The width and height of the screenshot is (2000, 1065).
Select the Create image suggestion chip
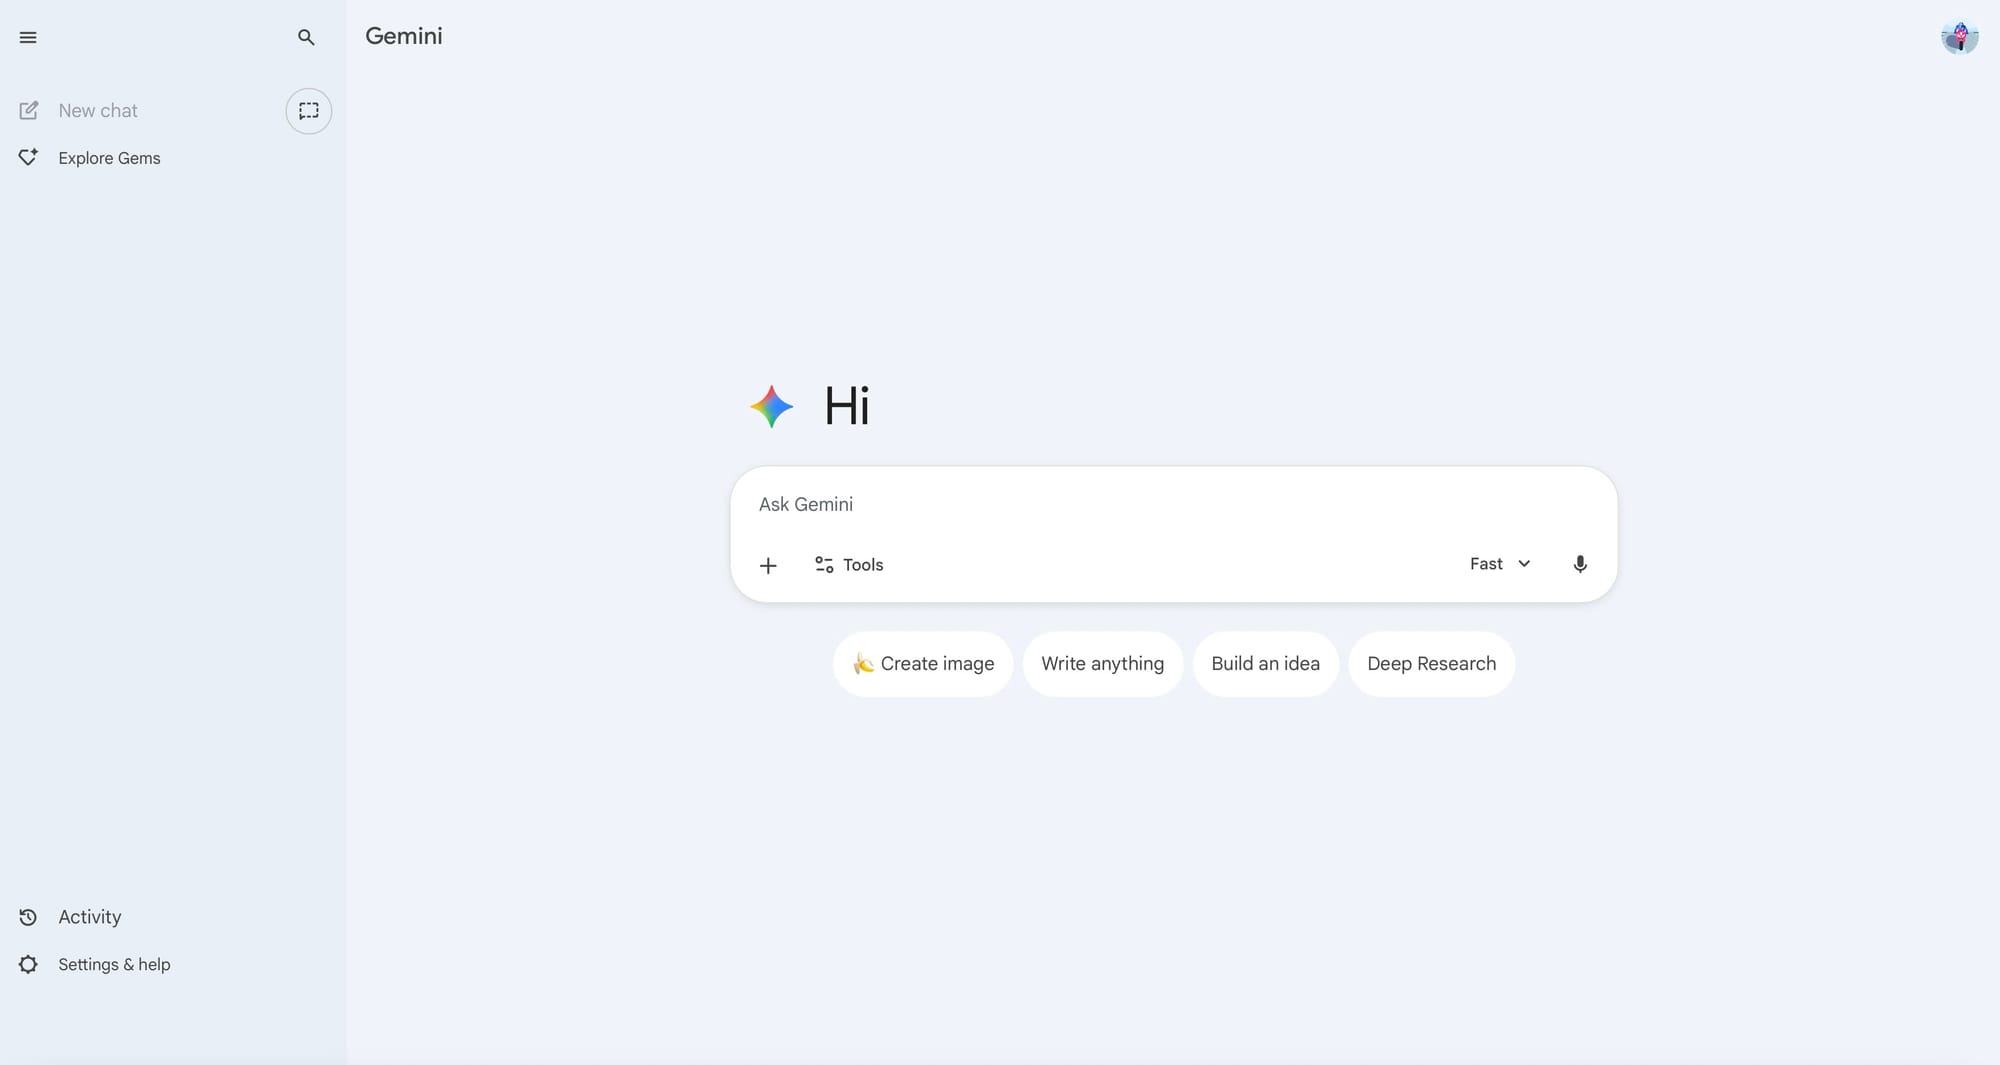pos(922,663)
